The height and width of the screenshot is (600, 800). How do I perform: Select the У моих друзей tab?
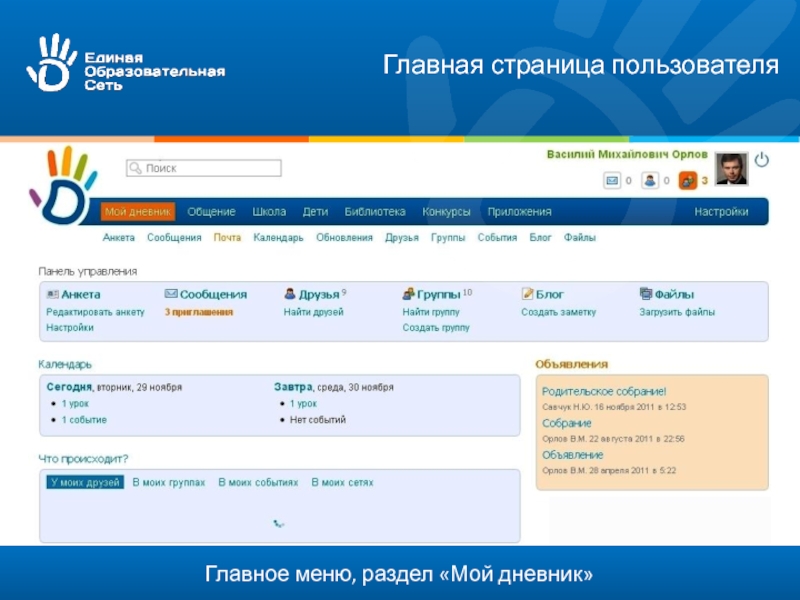coord(85,482)
